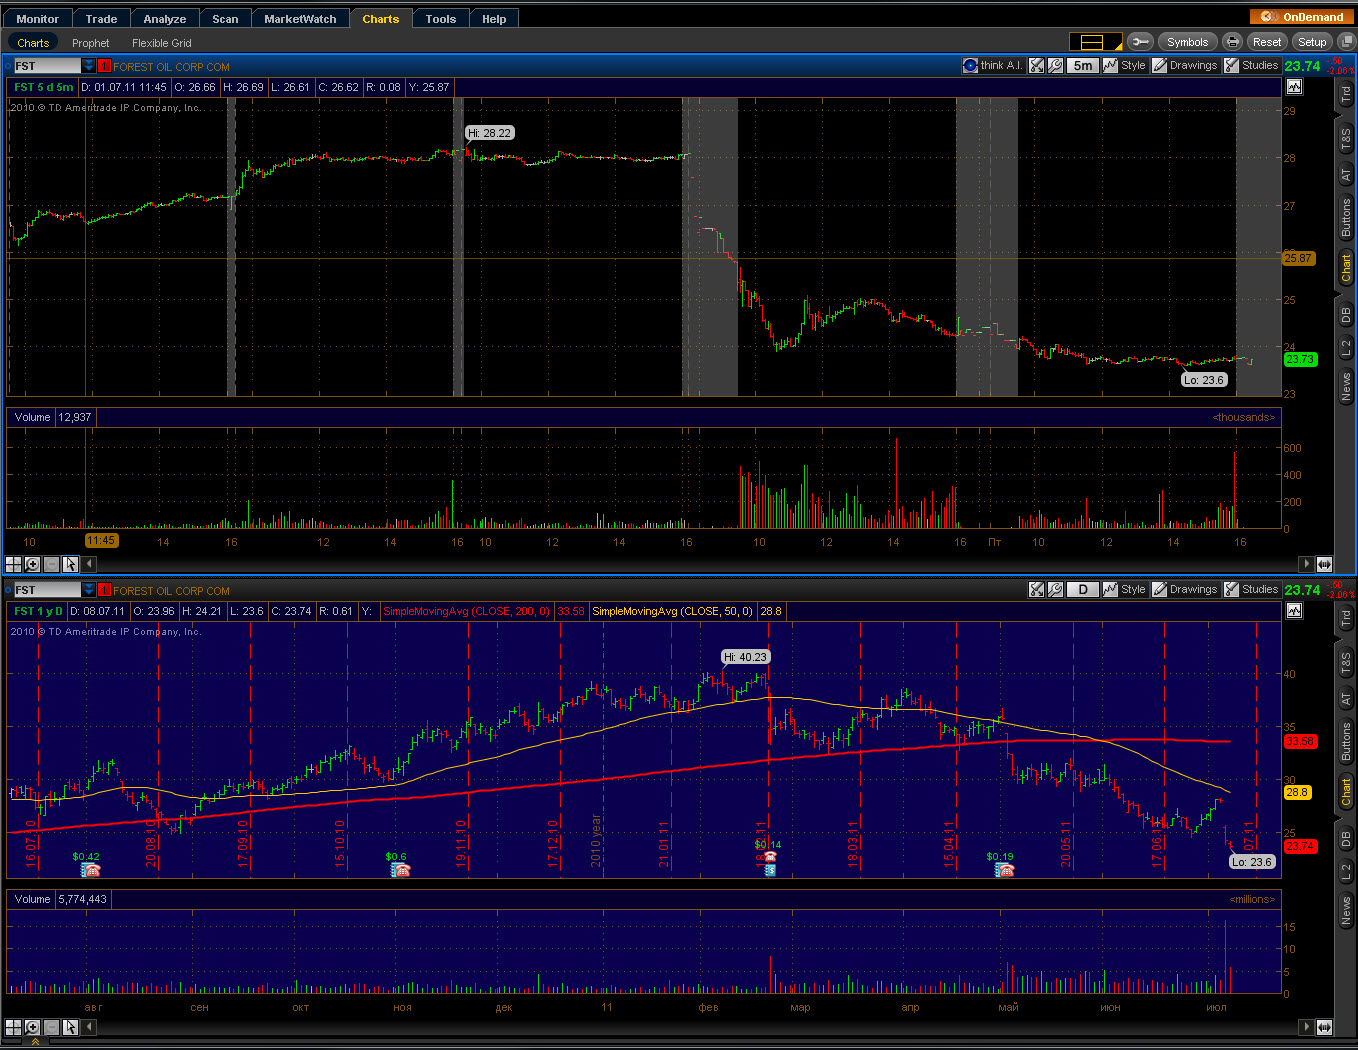Viewport: 1358px width, 1050px height.
Task: Toggle the top chart's price-pane mode icon
Action: point(1294,87)
